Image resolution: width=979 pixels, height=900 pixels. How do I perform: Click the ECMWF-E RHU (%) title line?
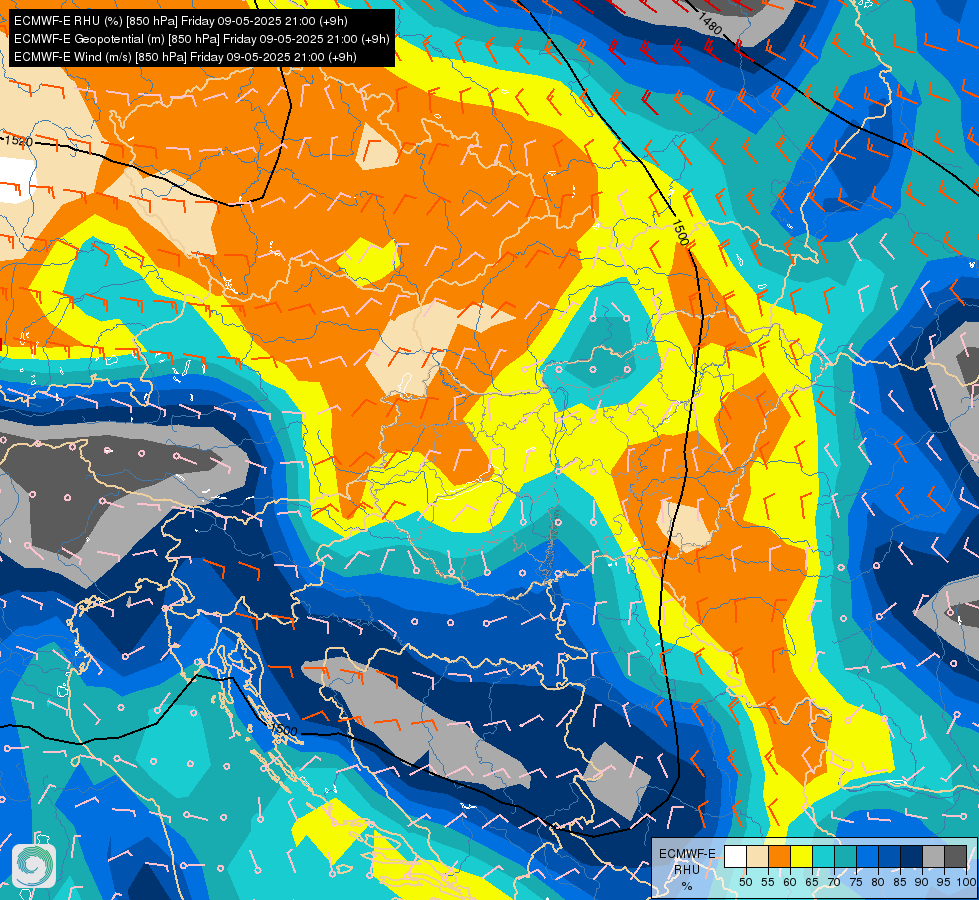click(x=180, y=21)
